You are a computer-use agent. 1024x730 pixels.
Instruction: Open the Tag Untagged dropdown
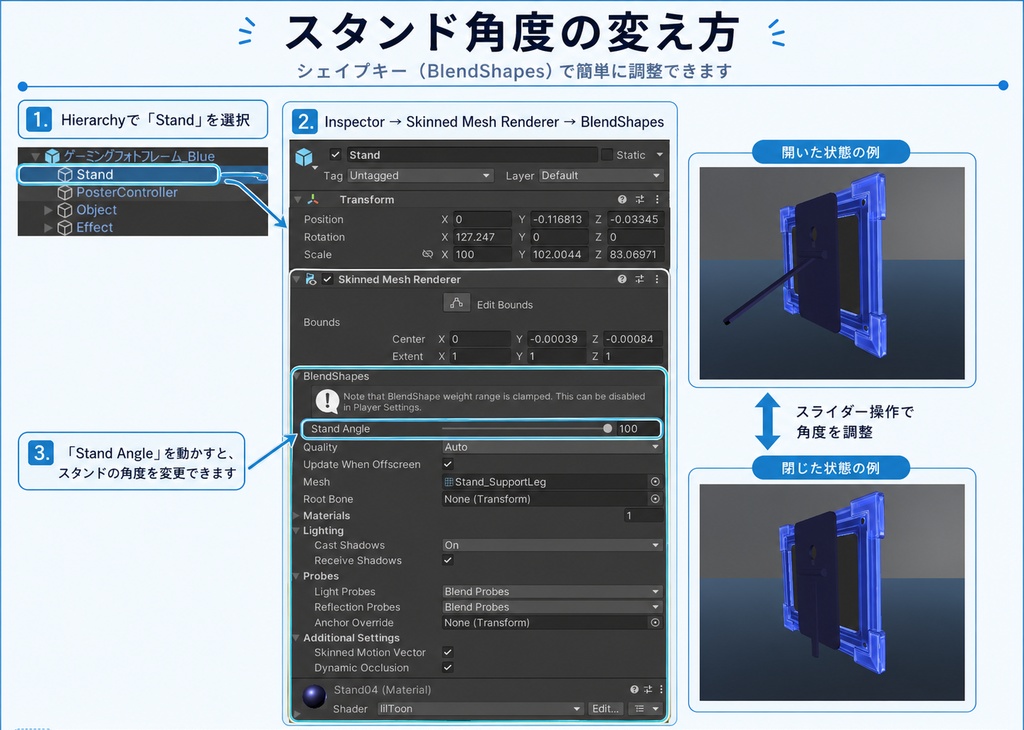pos(420,176)
